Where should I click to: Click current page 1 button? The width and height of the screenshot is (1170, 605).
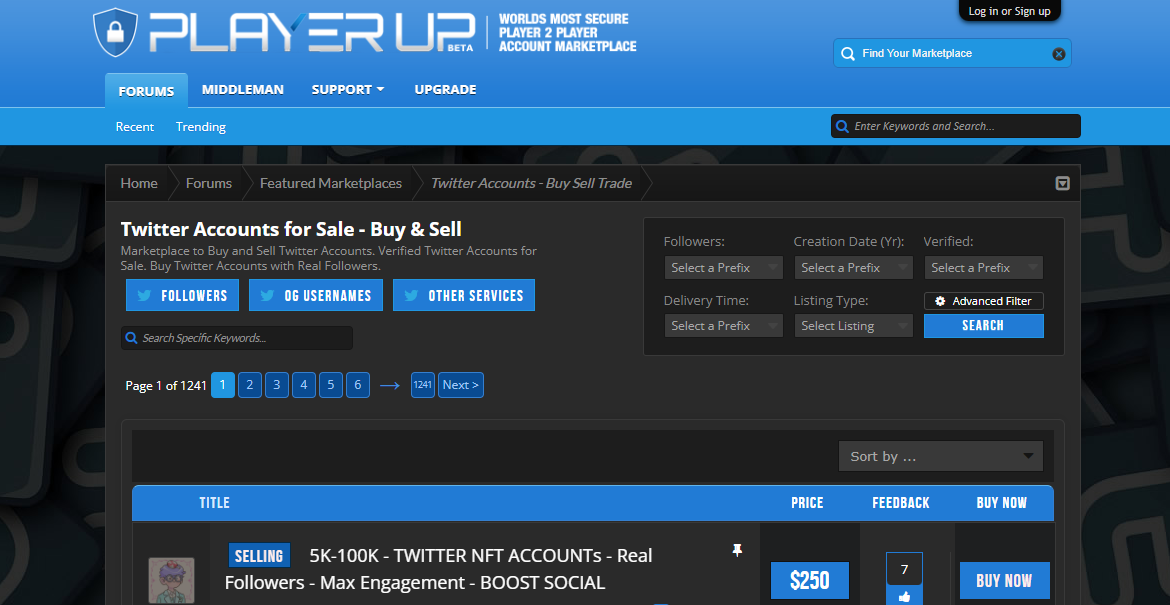[x=222, y=385]
